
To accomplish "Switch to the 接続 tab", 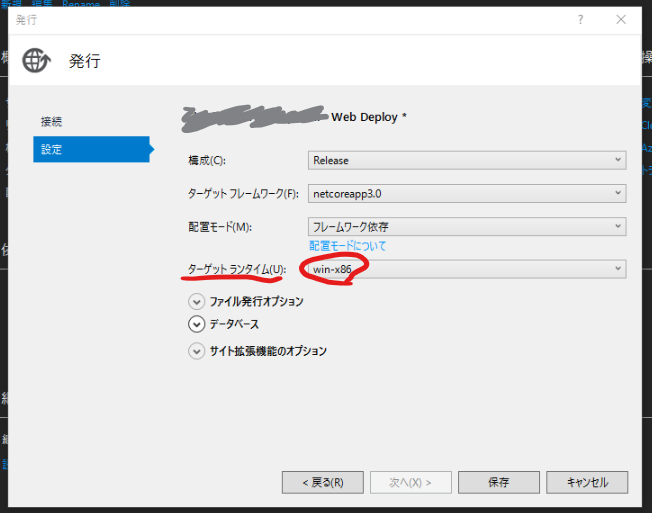I will click(52, 122).
